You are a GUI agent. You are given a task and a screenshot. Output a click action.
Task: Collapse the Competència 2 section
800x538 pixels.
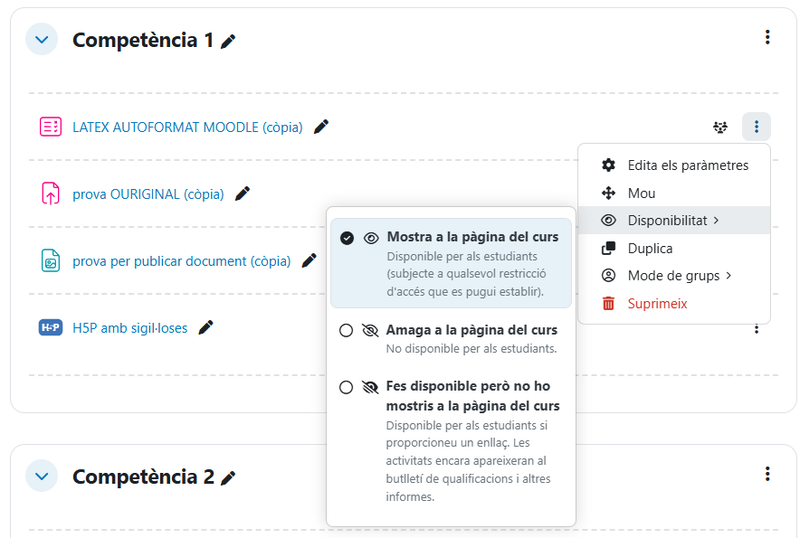point(41,477)
